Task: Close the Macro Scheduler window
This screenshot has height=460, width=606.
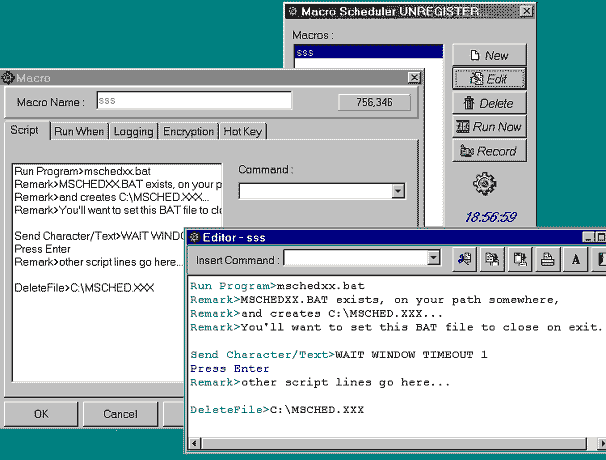Action: [526, 11]
